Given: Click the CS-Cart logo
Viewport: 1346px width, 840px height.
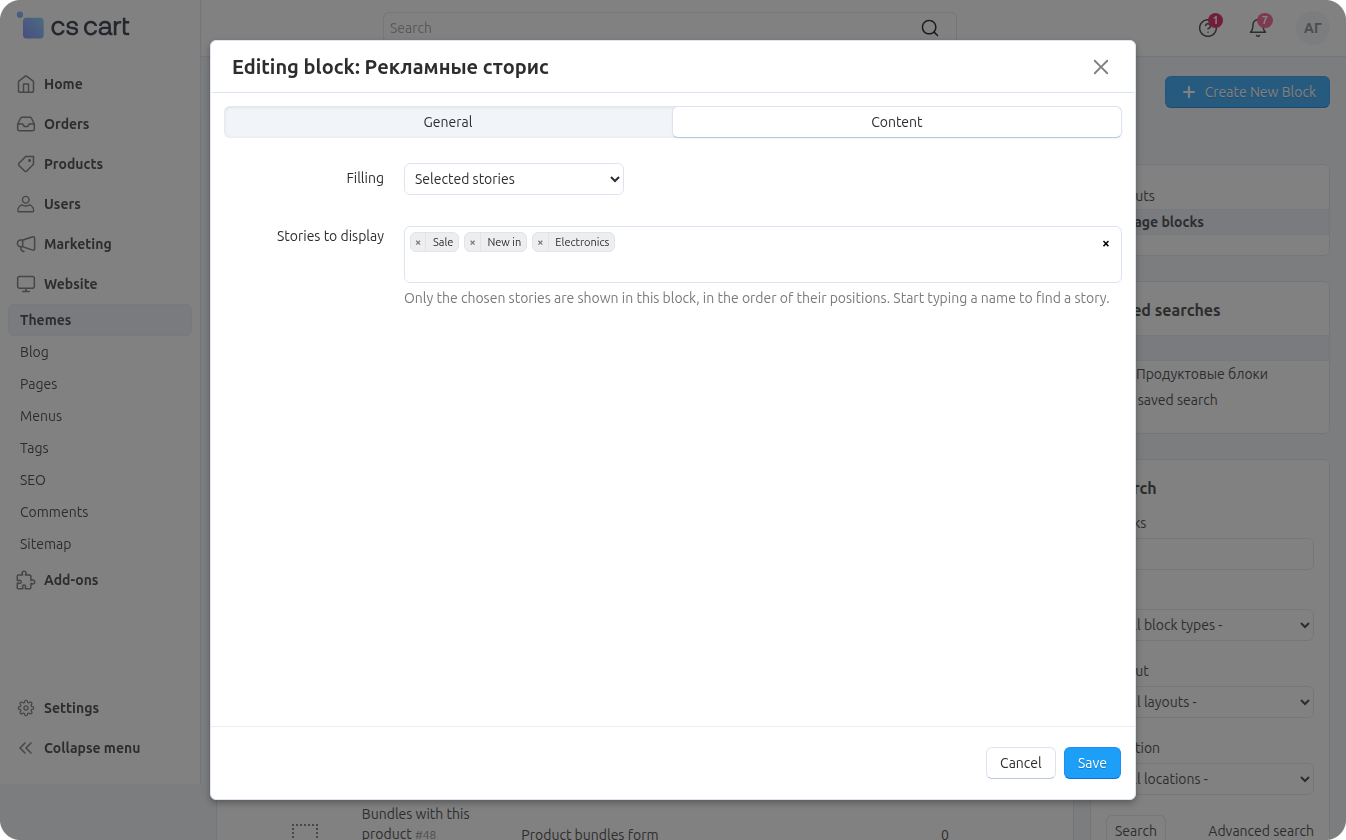Looking at the screenshot, I should pyautogui.click(x=74, y=27).
